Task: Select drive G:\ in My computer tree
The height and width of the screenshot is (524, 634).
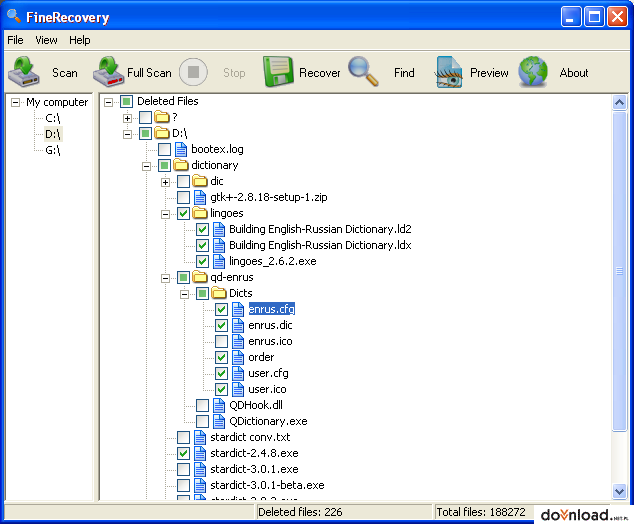Action: pyautogui.click(x=53, y=150)
